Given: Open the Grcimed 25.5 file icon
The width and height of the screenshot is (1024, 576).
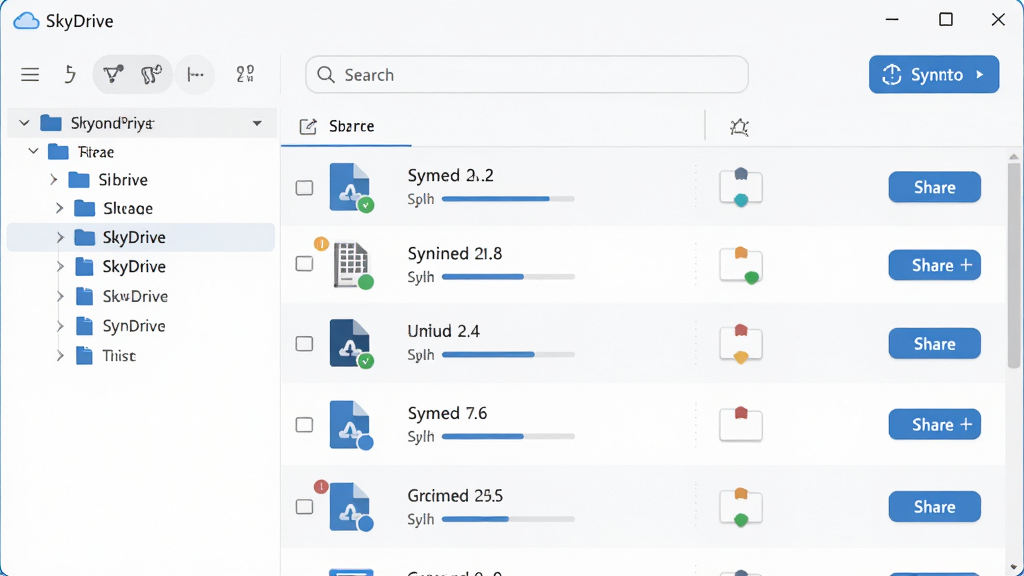Looking at the screenshot, I should [351, 507].
